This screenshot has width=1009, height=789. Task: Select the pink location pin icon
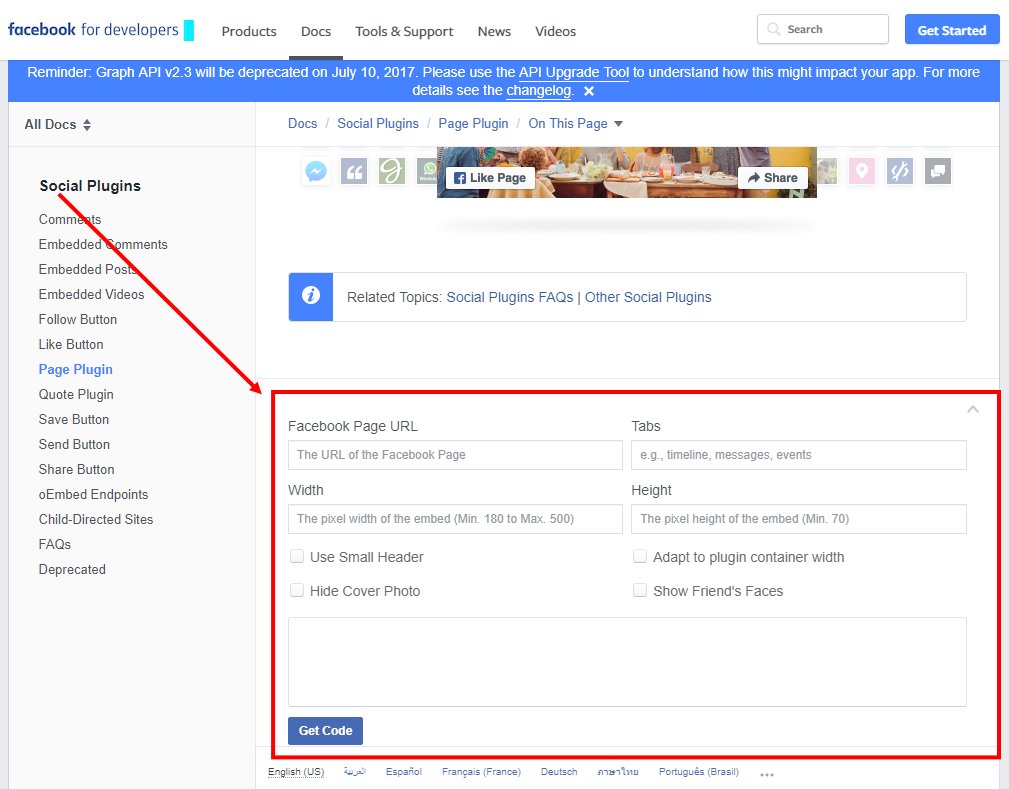(x=861, y=170)
